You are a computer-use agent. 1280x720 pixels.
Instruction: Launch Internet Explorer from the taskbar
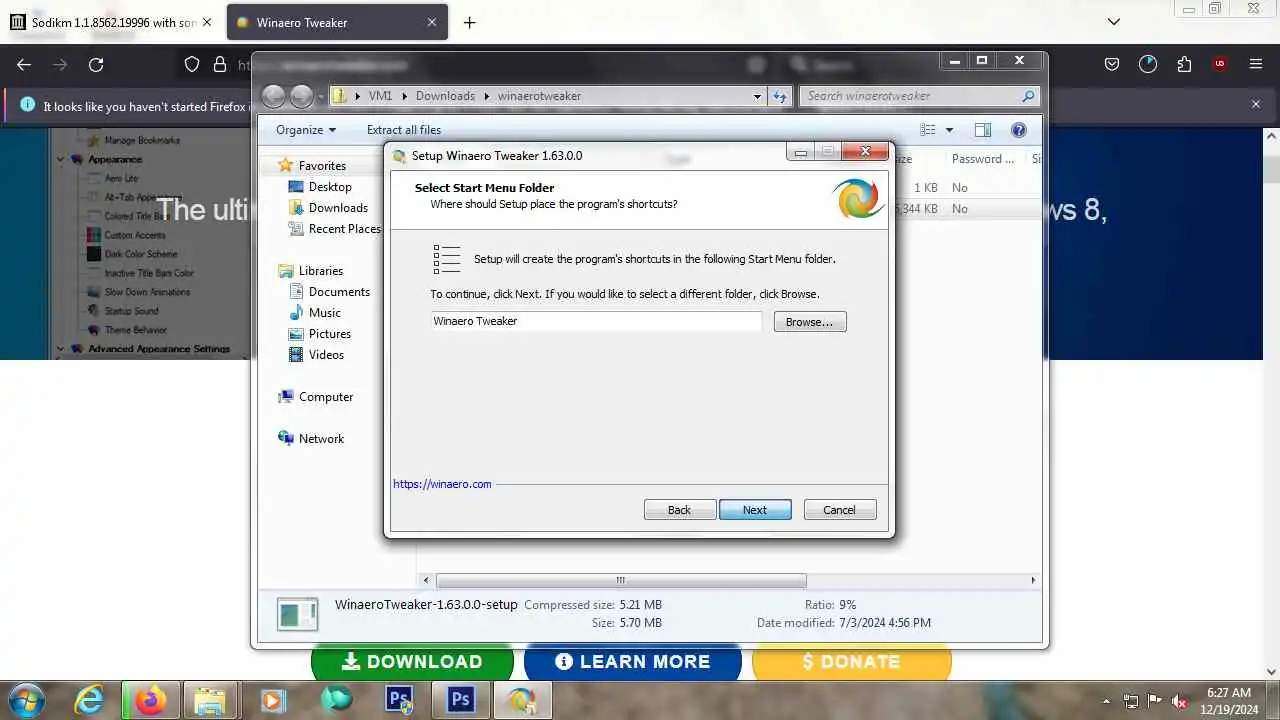[x=89, y=700]
